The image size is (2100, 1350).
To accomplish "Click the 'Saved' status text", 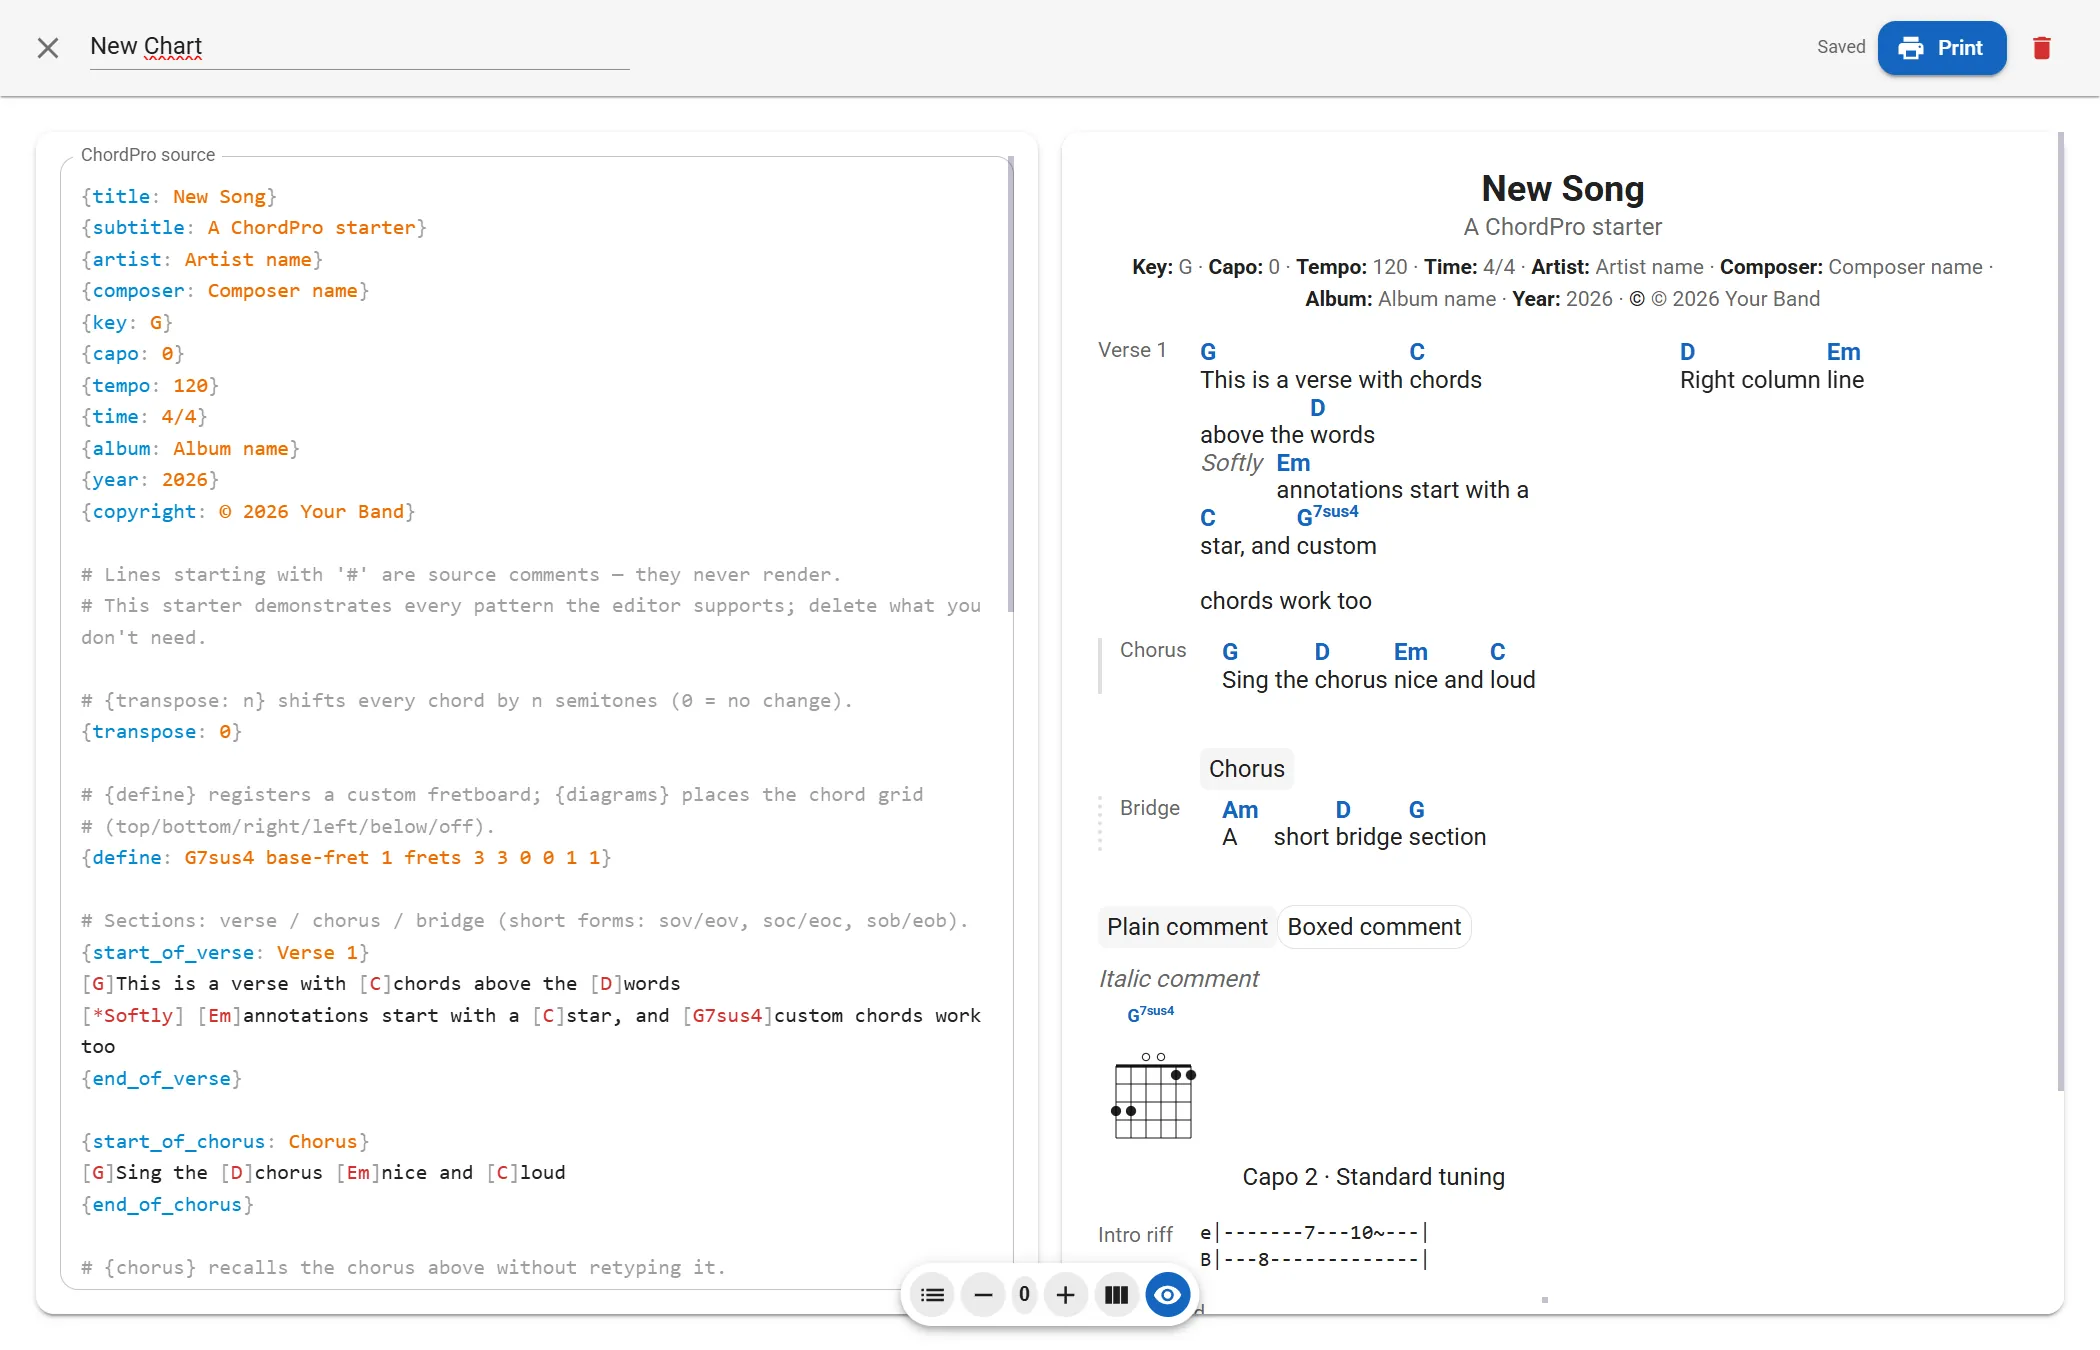I will [x=1841, y=47].
